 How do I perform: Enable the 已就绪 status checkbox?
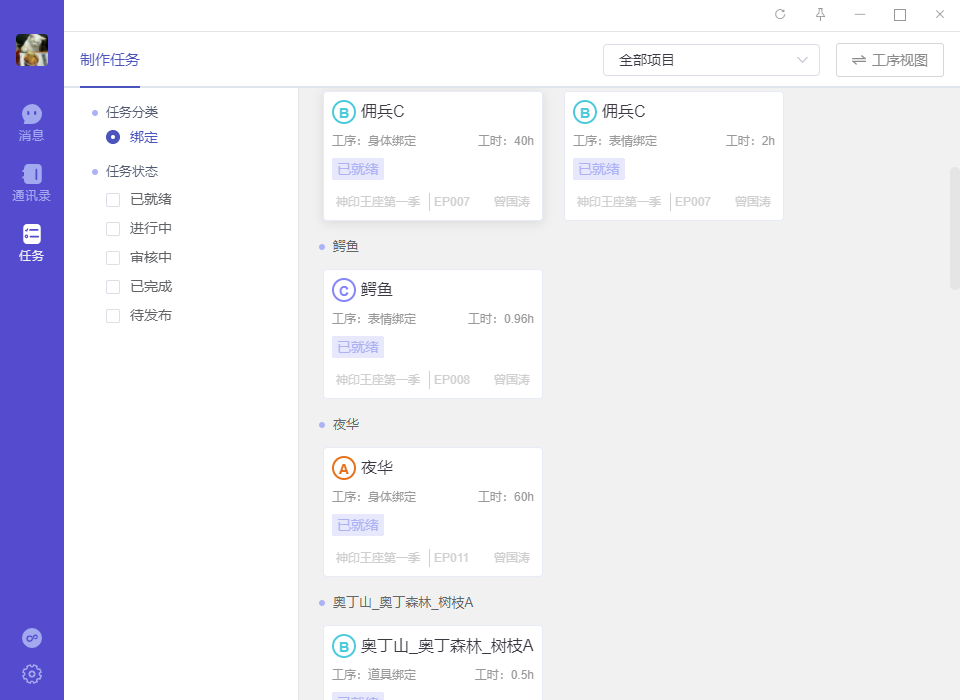point(113,200)
